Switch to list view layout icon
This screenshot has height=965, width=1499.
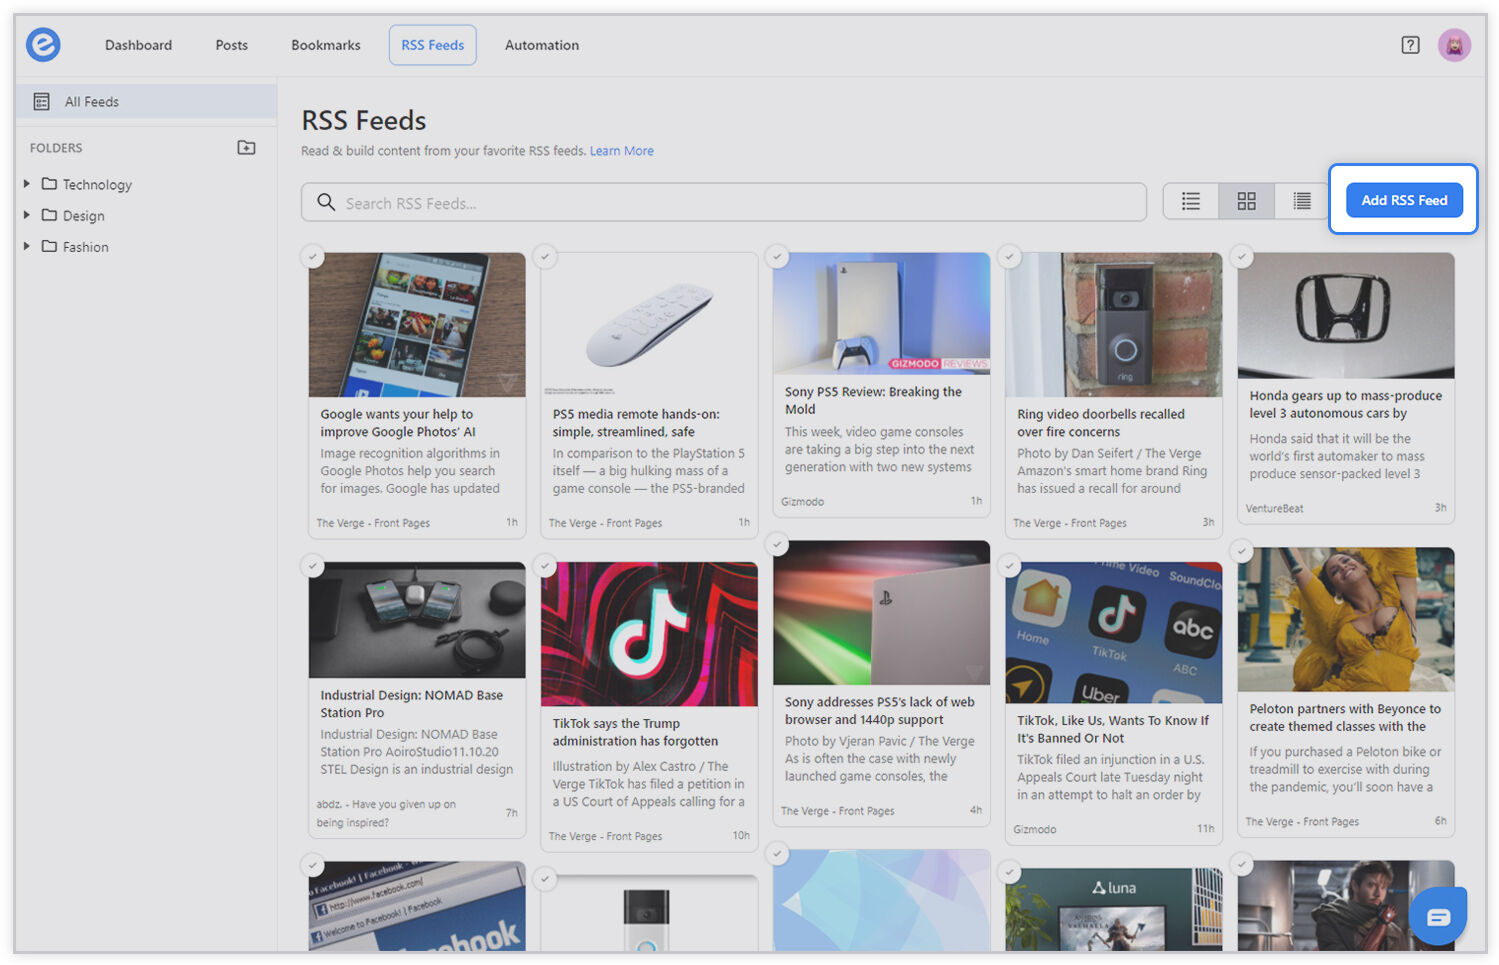point(1191,202)
